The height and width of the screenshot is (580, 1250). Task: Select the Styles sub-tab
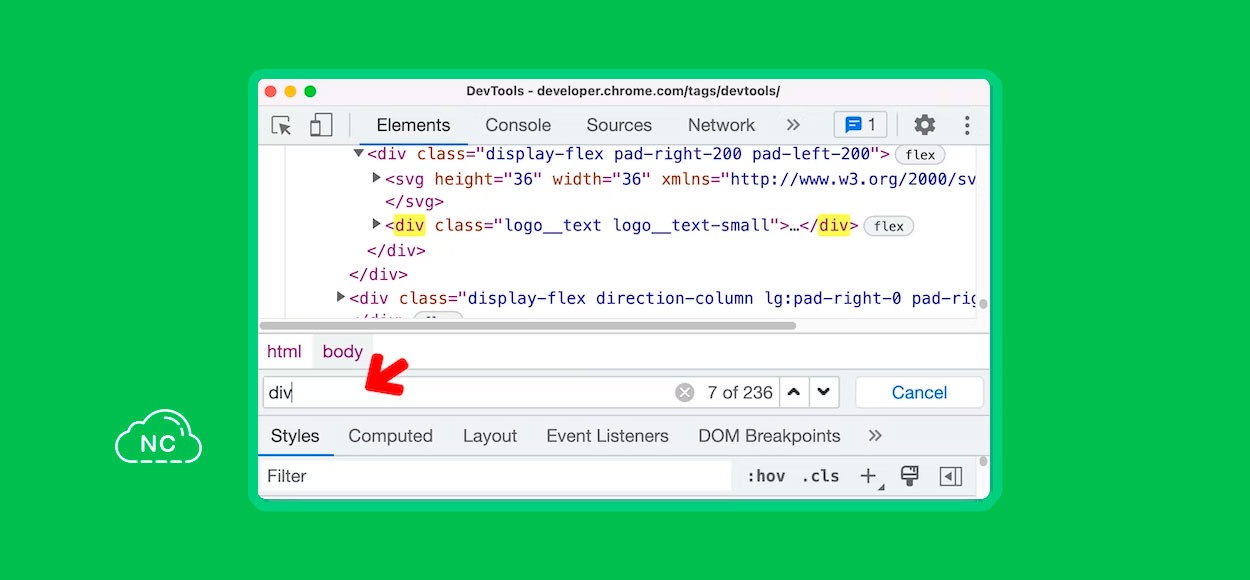point(295,436)
